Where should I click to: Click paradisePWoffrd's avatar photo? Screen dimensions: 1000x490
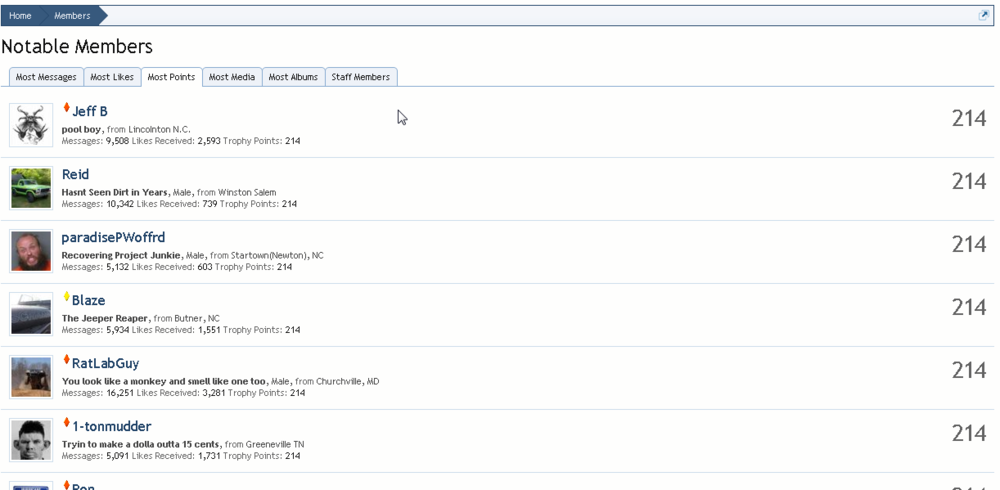(31, 251)
